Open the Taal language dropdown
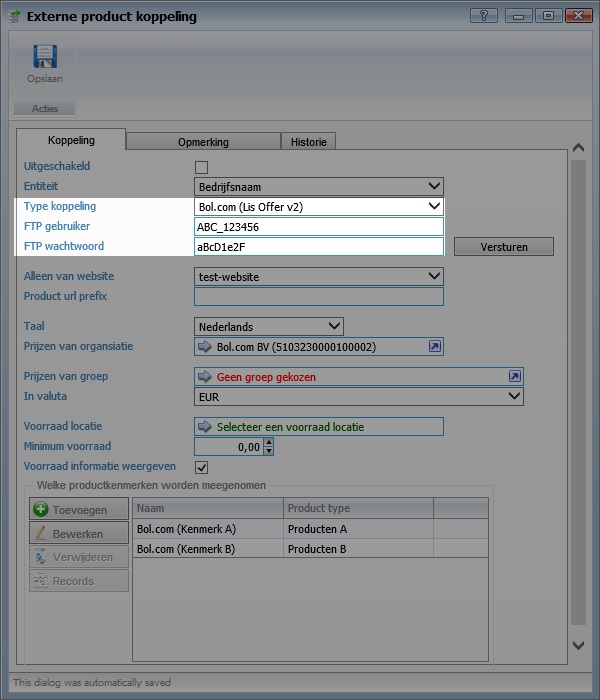The height and width of the screenshot is (700, 600). [x=334, y=326]
